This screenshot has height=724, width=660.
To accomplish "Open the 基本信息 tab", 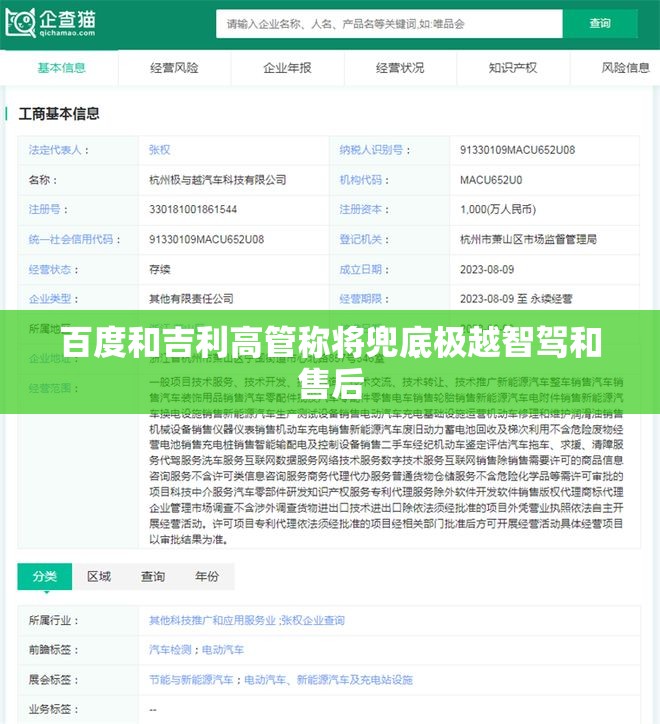I will [x=61, y=68].
